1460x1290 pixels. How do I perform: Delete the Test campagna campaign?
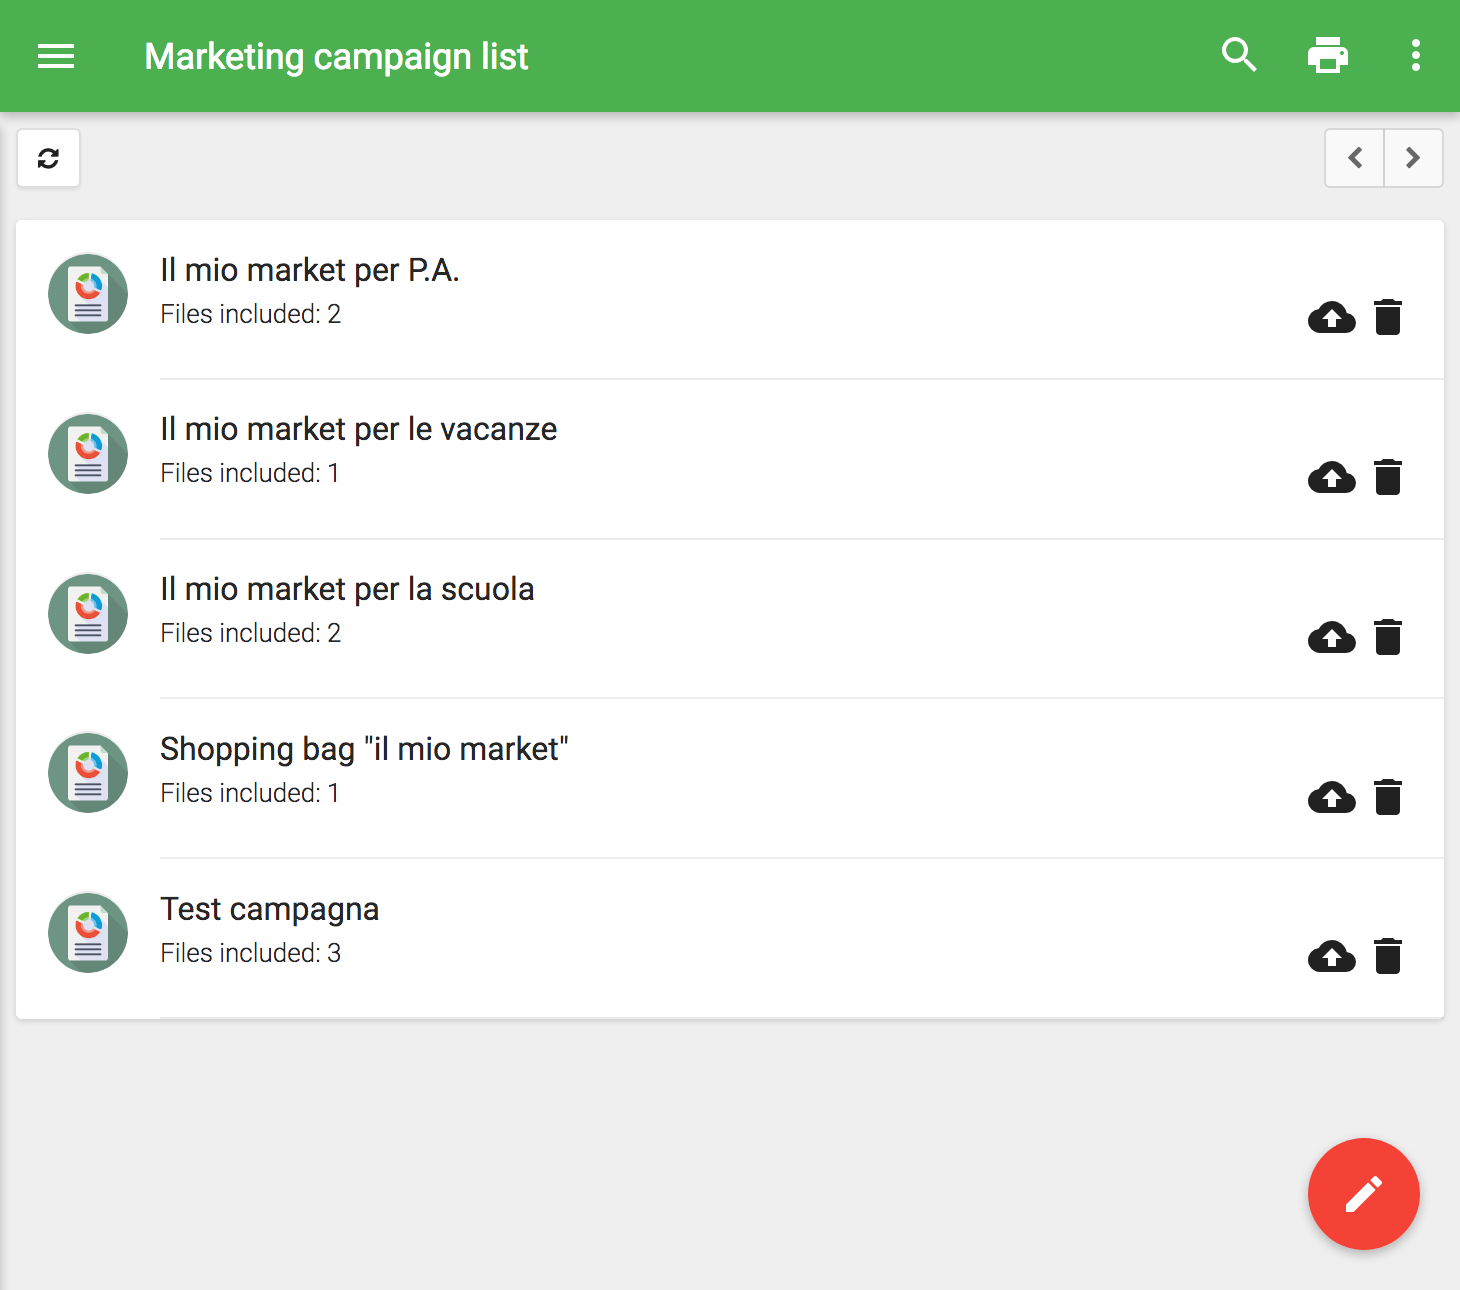click(x=1388, y=957)
